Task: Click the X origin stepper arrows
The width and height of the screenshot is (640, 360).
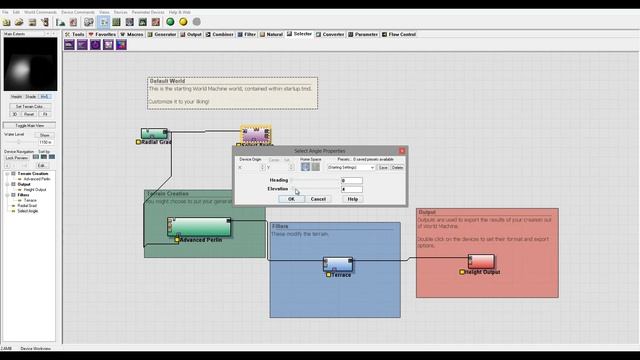Action: point(262,167)
